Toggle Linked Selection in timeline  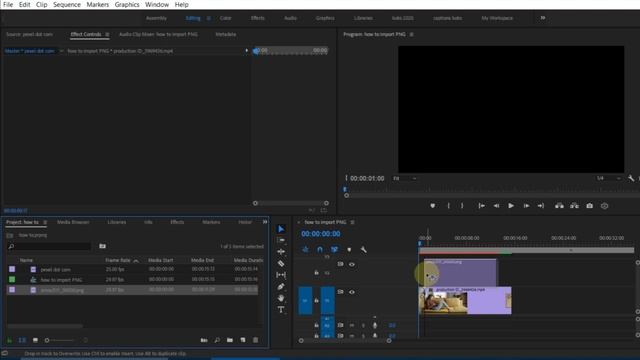334,249
